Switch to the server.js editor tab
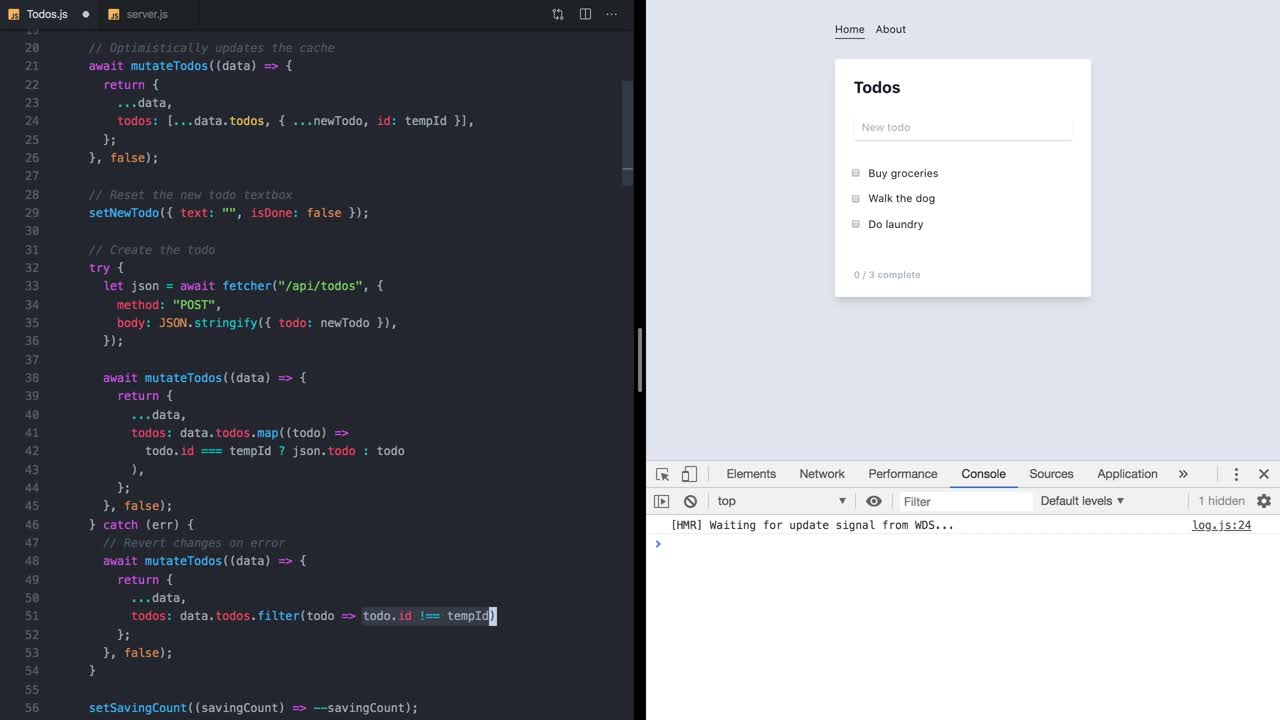 coord(146,14)
